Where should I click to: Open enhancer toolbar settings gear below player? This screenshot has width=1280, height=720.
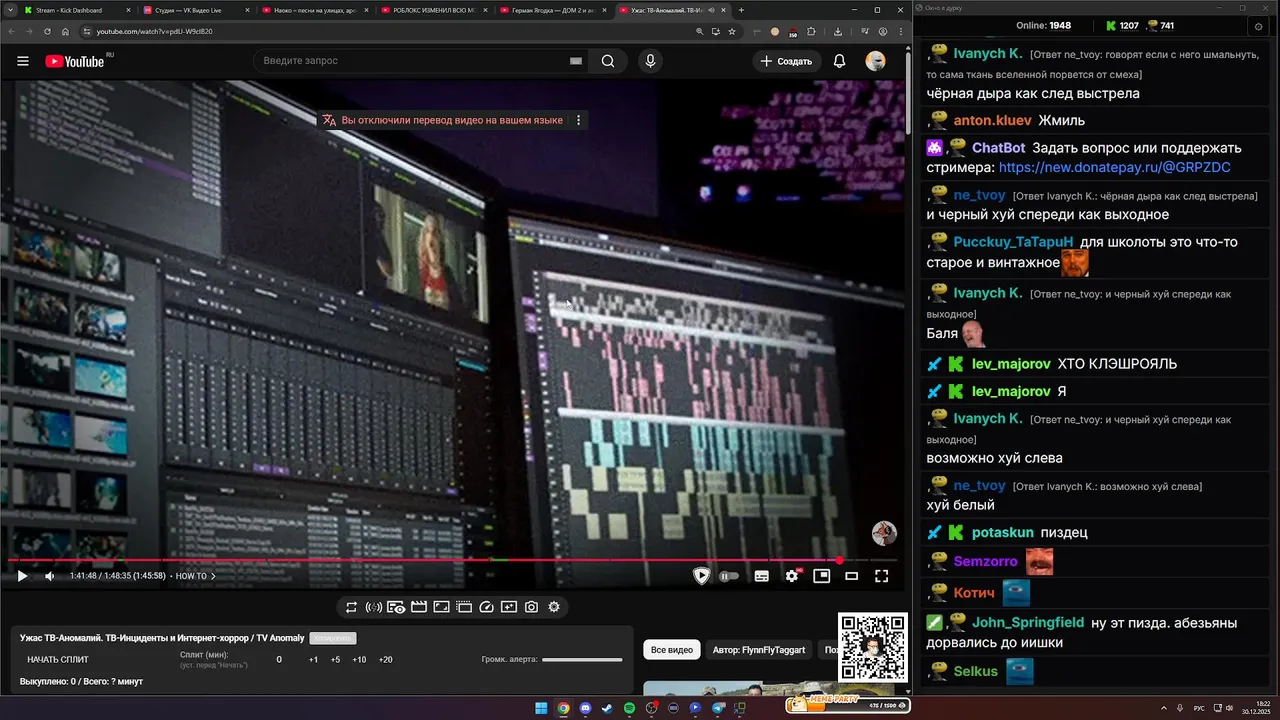pos(554,607)
